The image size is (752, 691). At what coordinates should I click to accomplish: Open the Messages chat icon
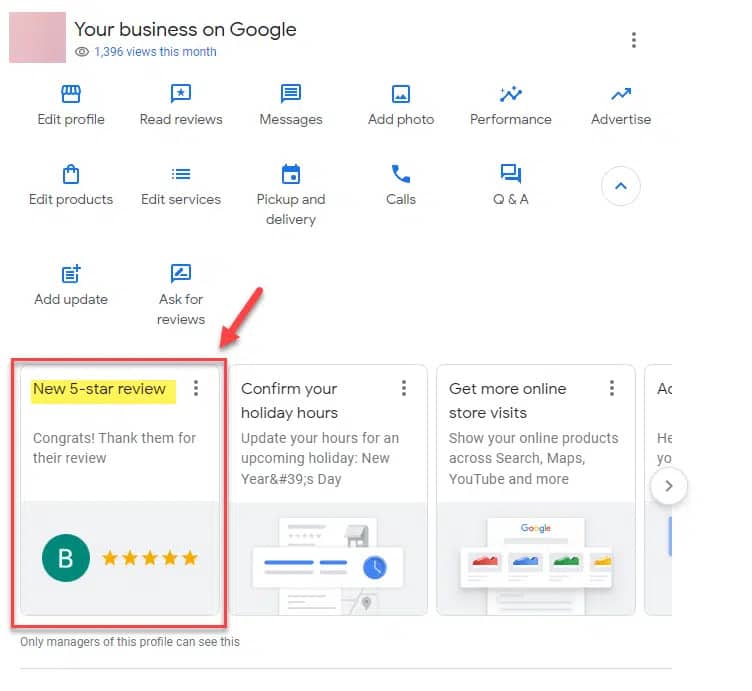pyautogui.click(x=291, y=94)
